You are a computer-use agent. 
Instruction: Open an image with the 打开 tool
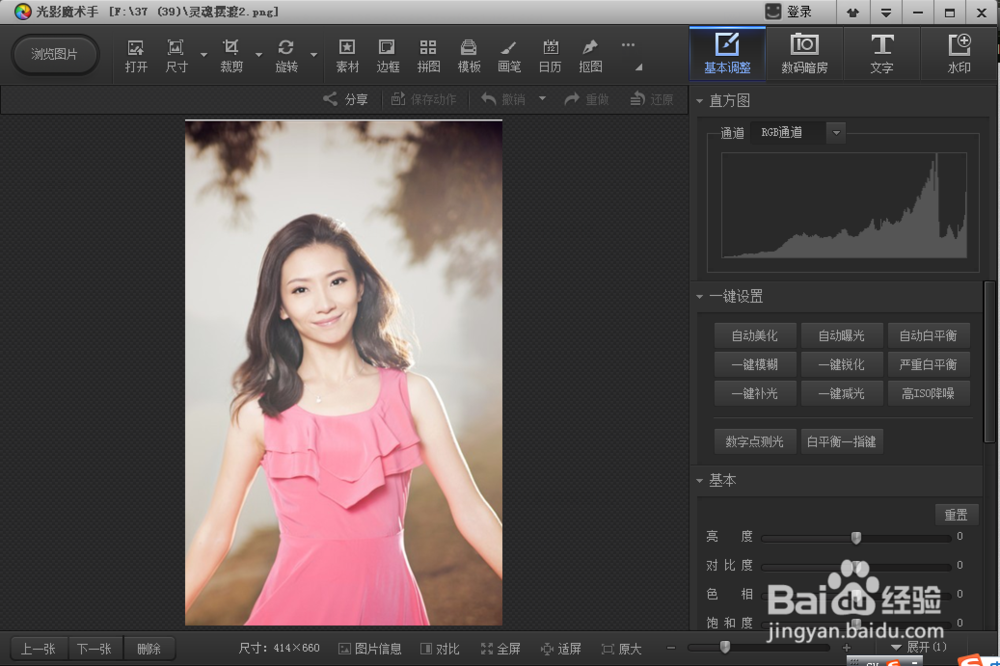tap(136, 56)
